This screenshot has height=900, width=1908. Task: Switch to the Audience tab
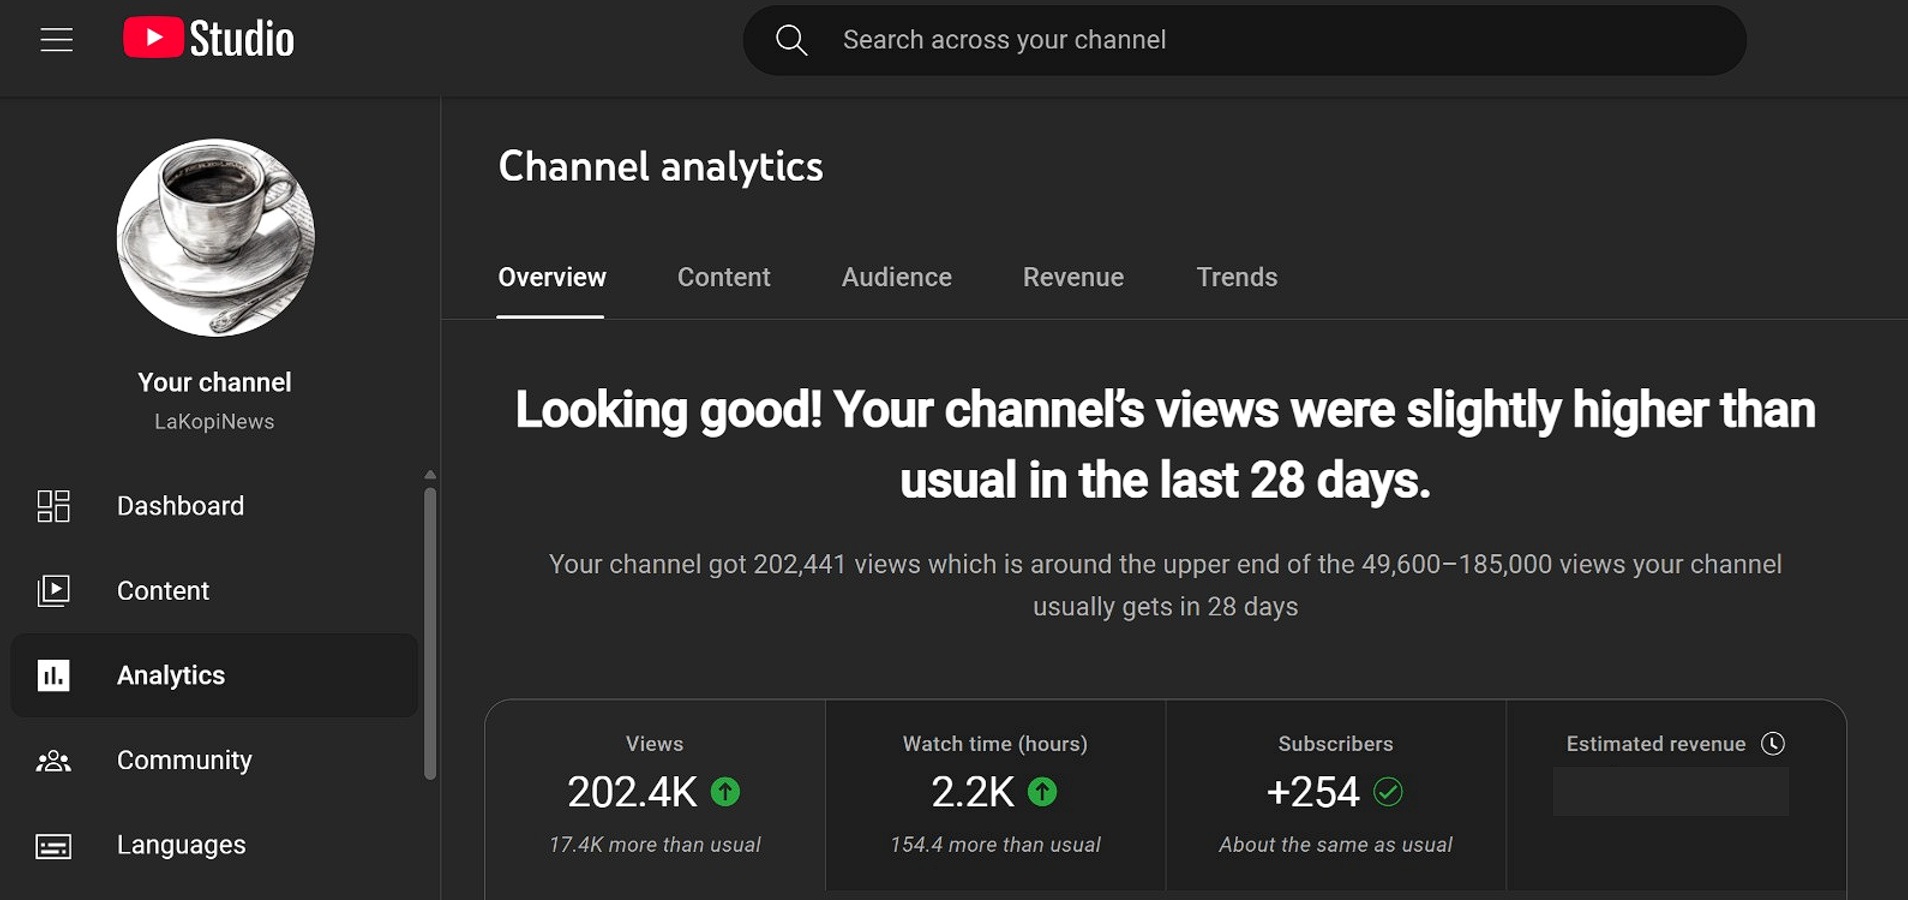coord(896,277)
